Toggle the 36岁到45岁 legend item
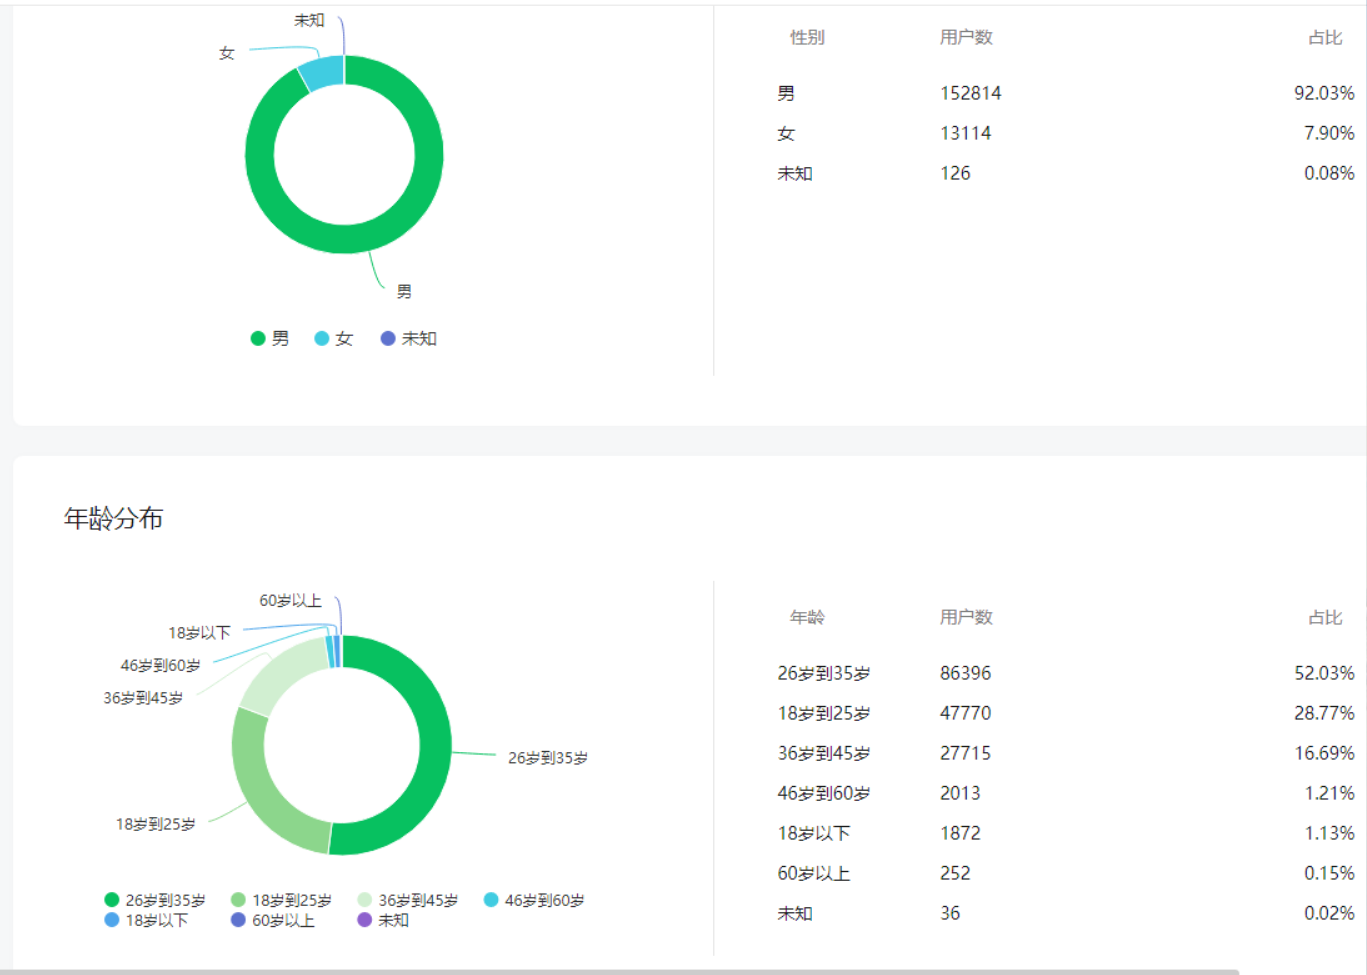Viewport: 1367px width, 975px height. click(408, 900)
